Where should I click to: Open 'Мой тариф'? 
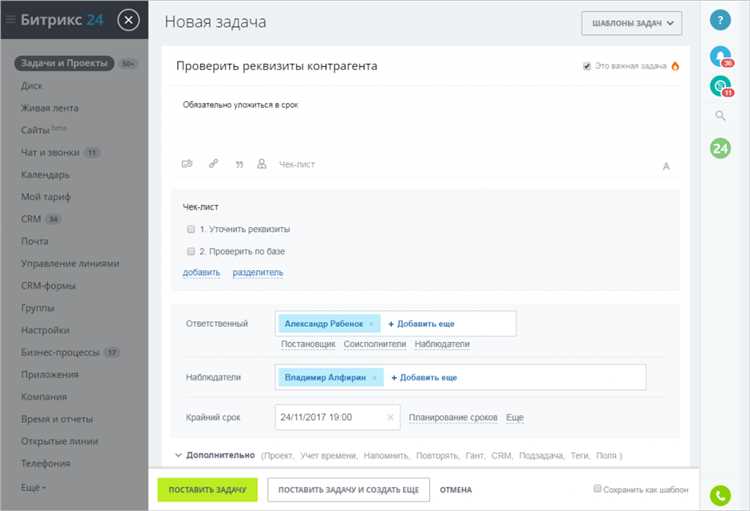[45, 197]
